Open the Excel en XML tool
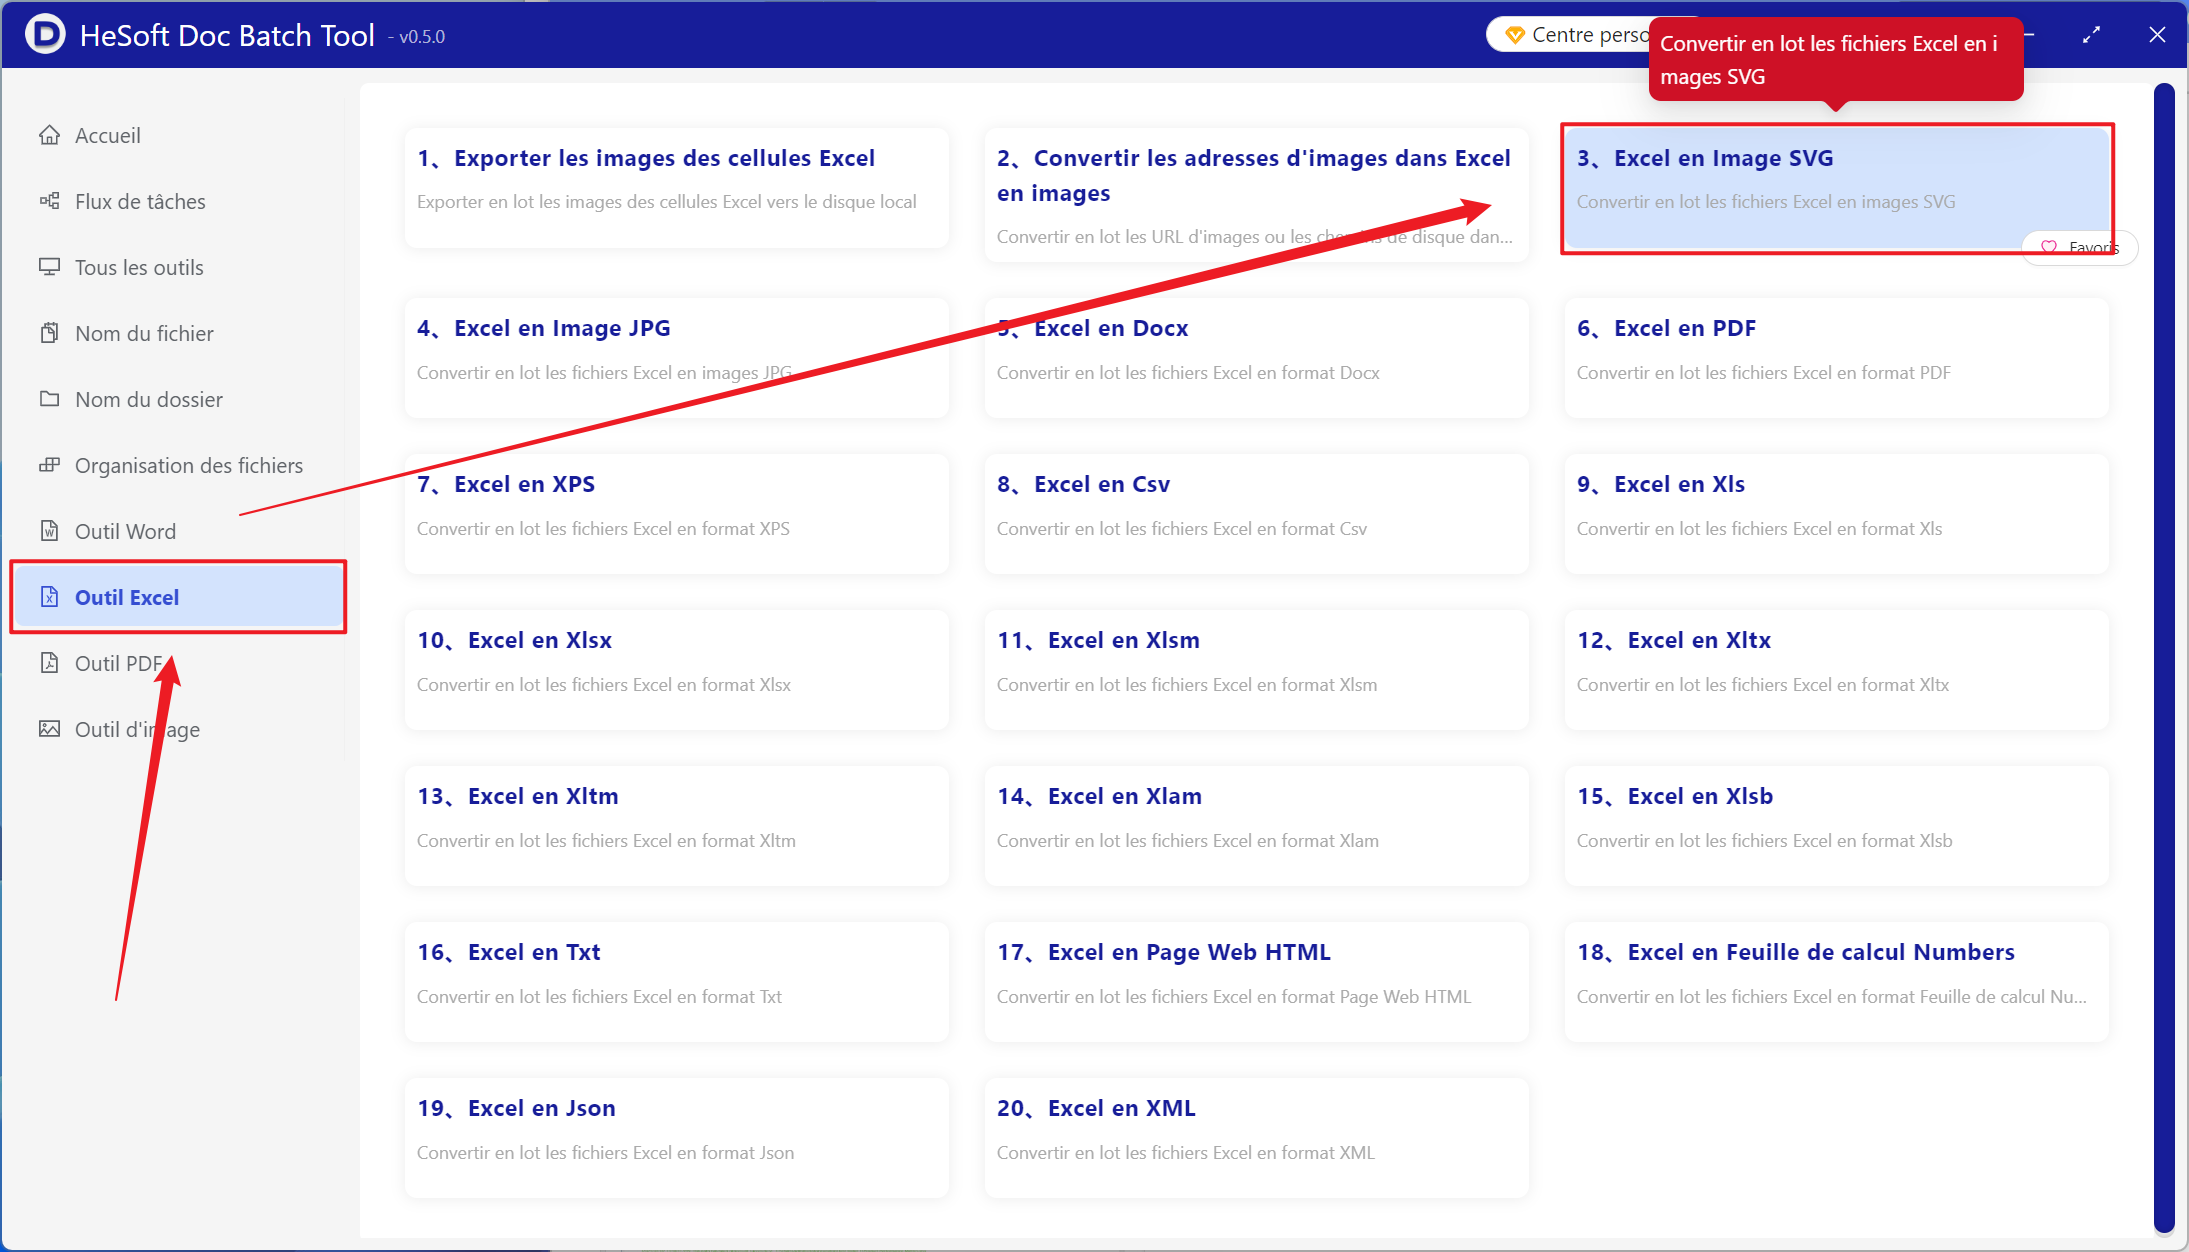 [x=1256, y=1137]
